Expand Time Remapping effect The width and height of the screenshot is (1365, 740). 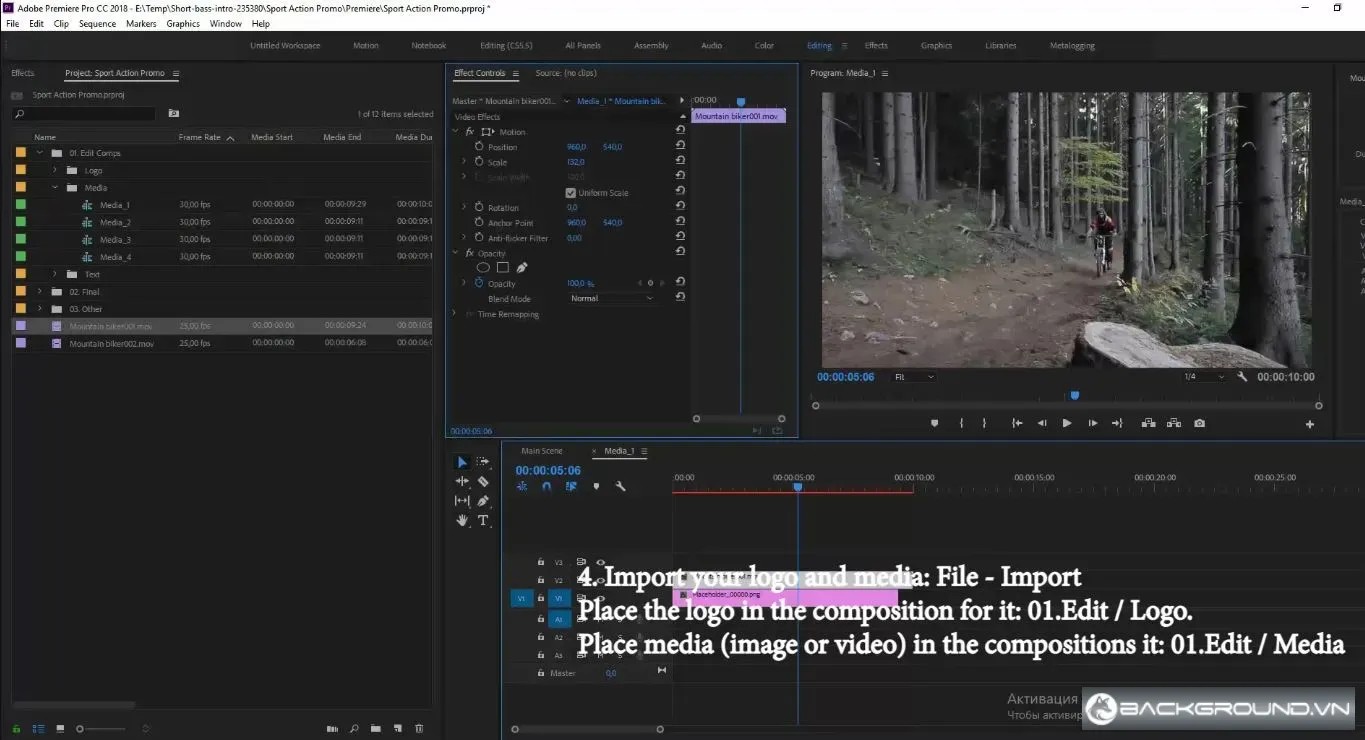(456, 314)
